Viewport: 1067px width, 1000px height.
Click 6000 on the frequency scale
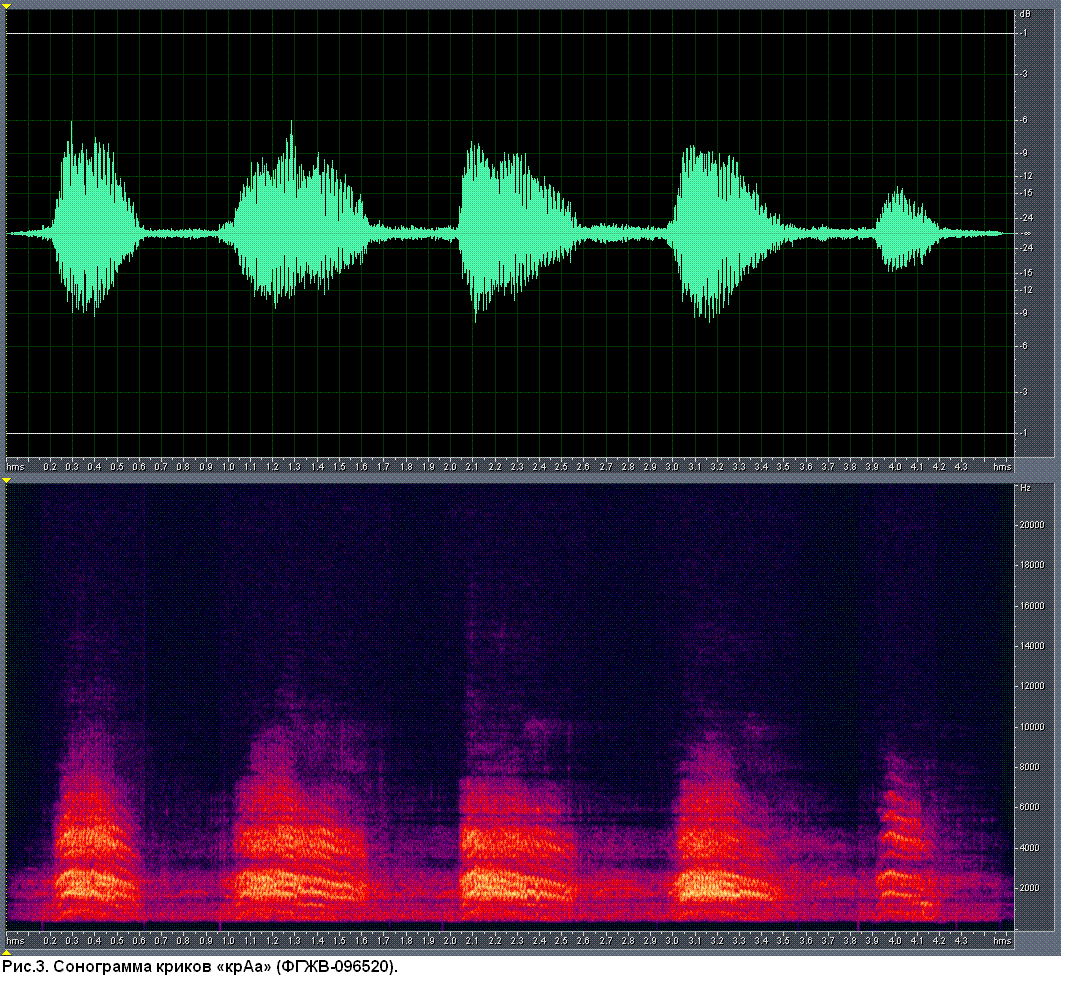(1030, 807)
